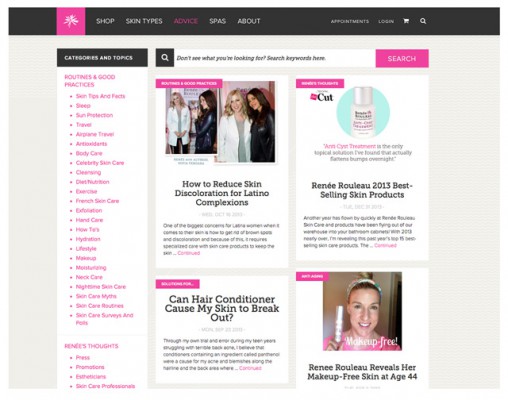508x400 pixels.
Task: Click the LOGIN link
Action: [386, 21]
